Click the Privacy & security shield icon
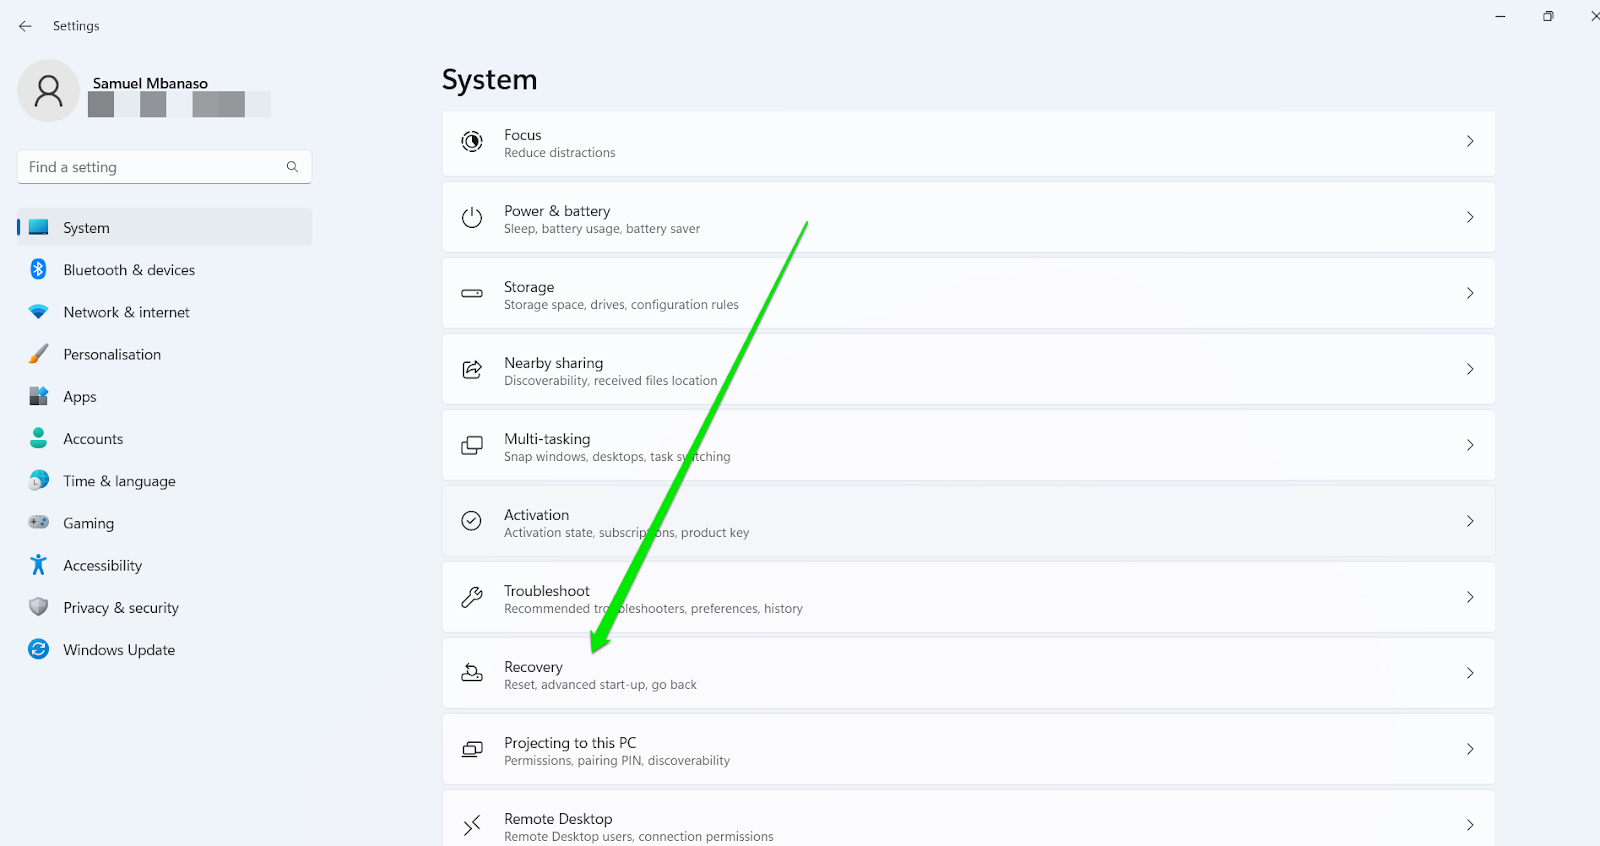 39,607
